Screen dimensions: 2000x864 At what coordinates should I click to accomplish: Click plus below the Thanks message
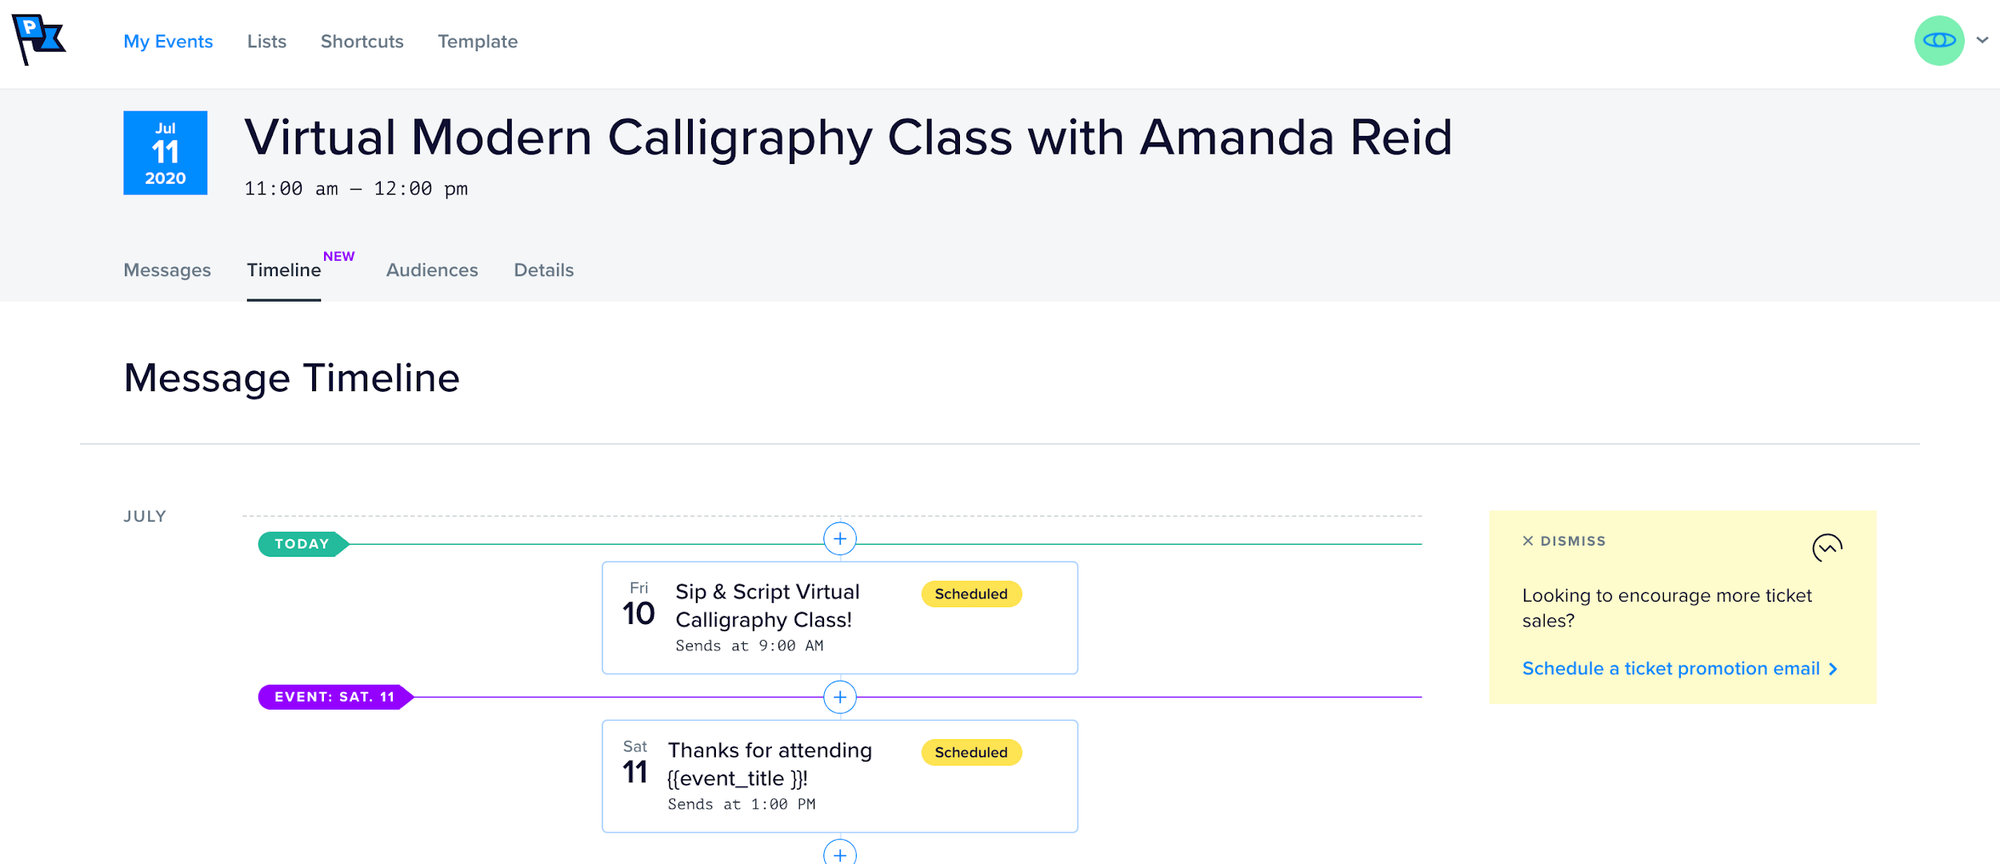click(x=840, y=853)
